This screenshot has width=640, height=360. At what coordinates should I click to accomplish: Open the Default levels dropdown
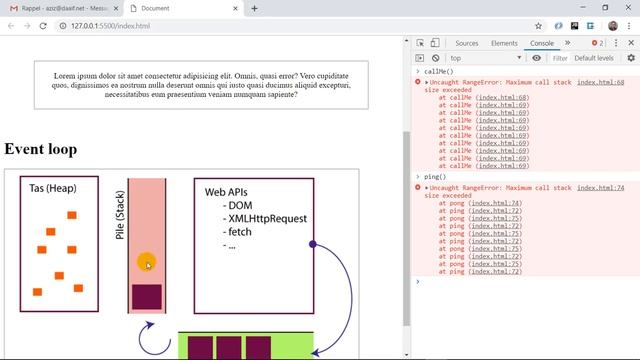point(594,58)
